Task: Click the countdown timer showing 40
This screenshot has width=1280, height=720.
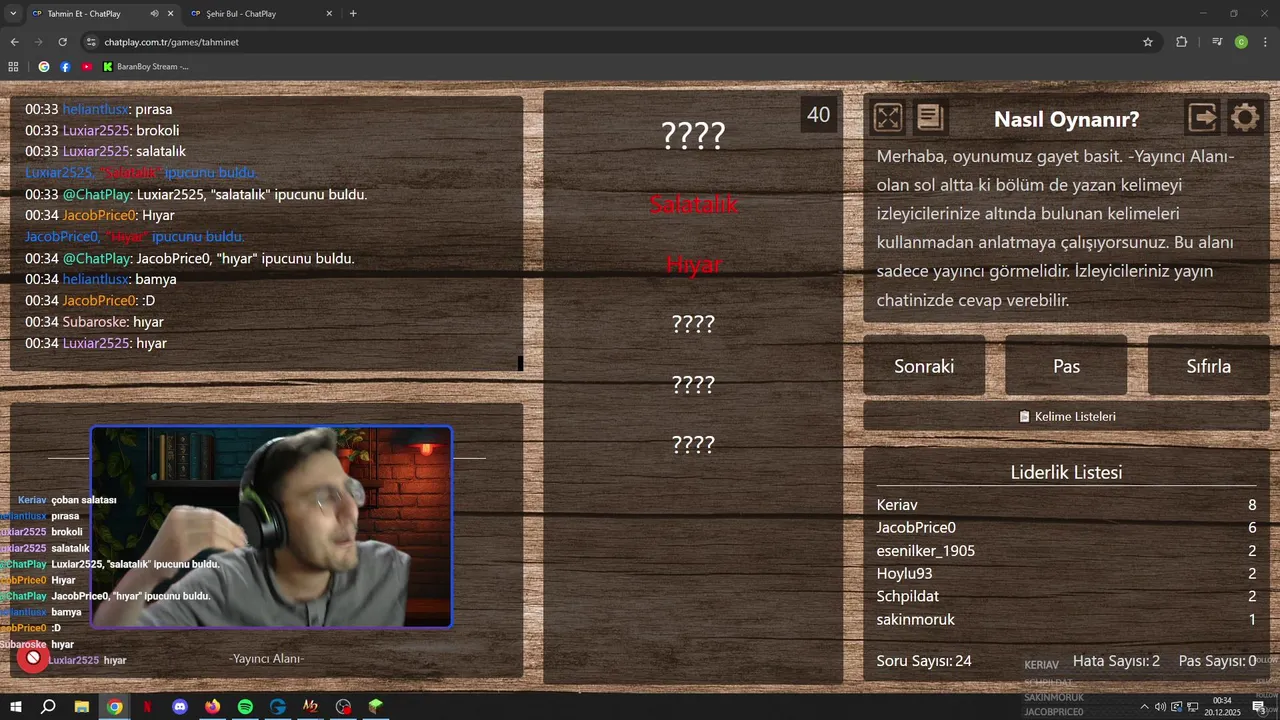Action: coord(818,115)
